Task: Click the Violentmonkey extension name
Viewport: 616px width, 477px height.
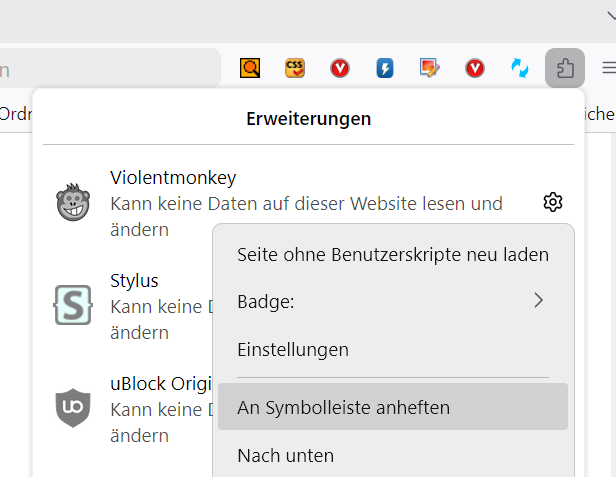Action: pos(173,178)
